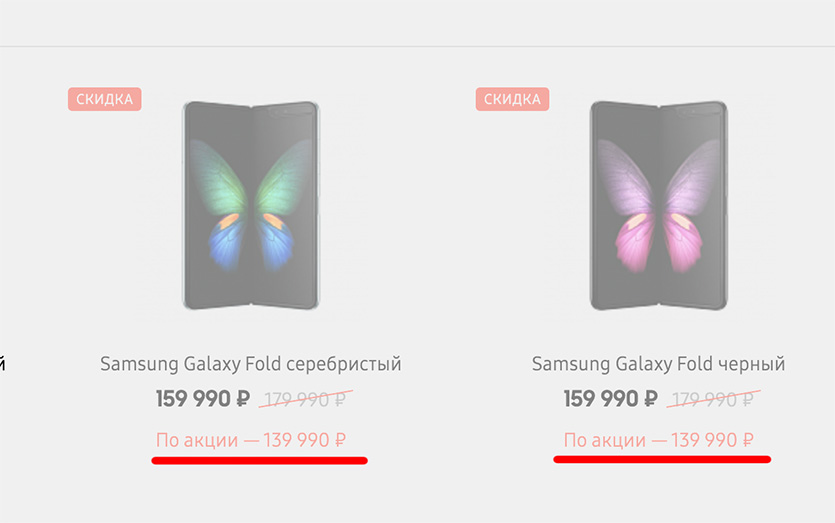Open the Samsung Galaxy Fold серебристый title
The height and width of the screenshot is (523, 835).
250,363
